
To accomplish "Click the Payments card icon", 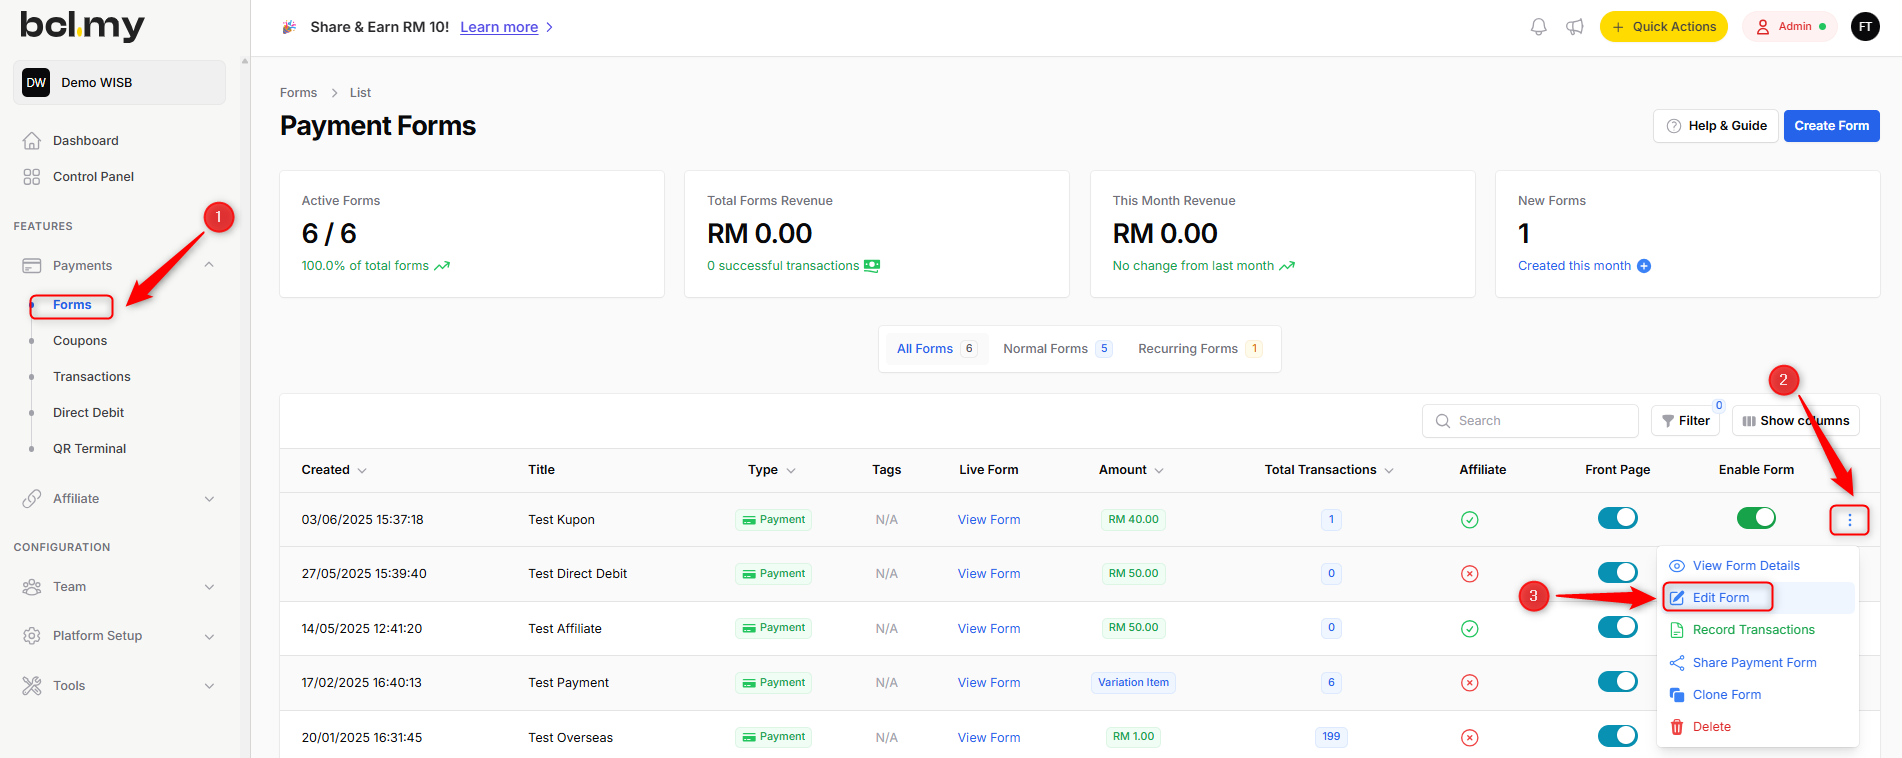I will [32, 266].
